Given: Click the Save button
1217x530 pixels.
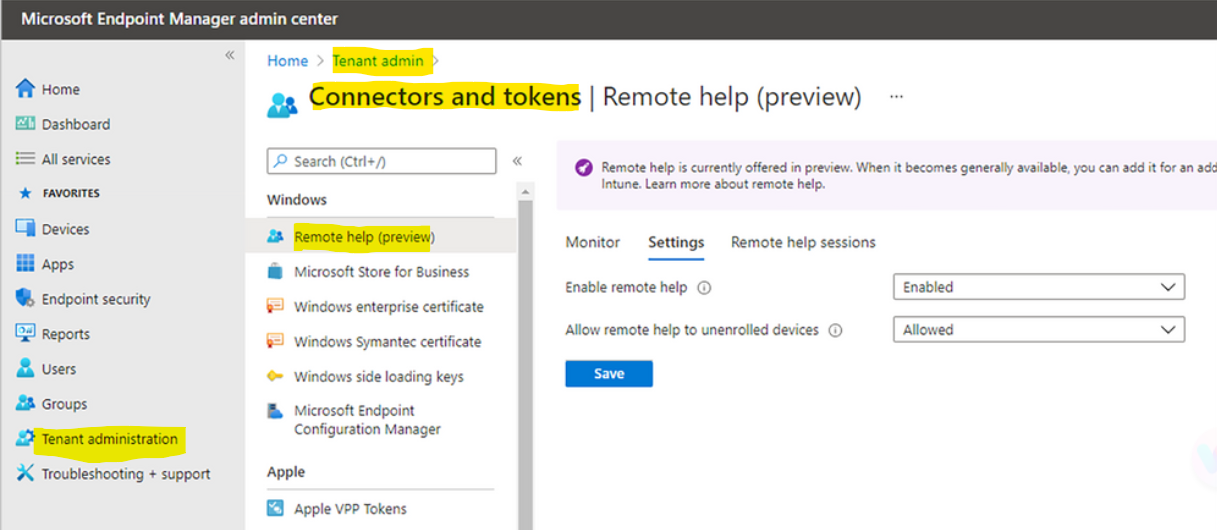Looking at the screenshot, I should 609,374.
